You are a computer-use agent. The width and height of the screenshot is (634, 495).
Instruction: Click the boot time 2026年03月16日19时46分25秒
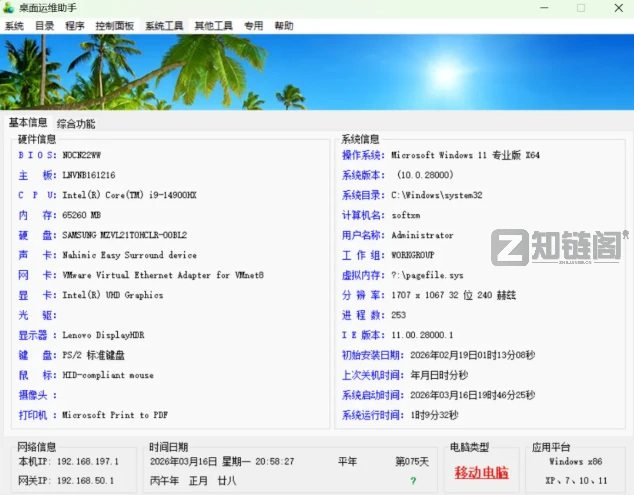[473, 395]
